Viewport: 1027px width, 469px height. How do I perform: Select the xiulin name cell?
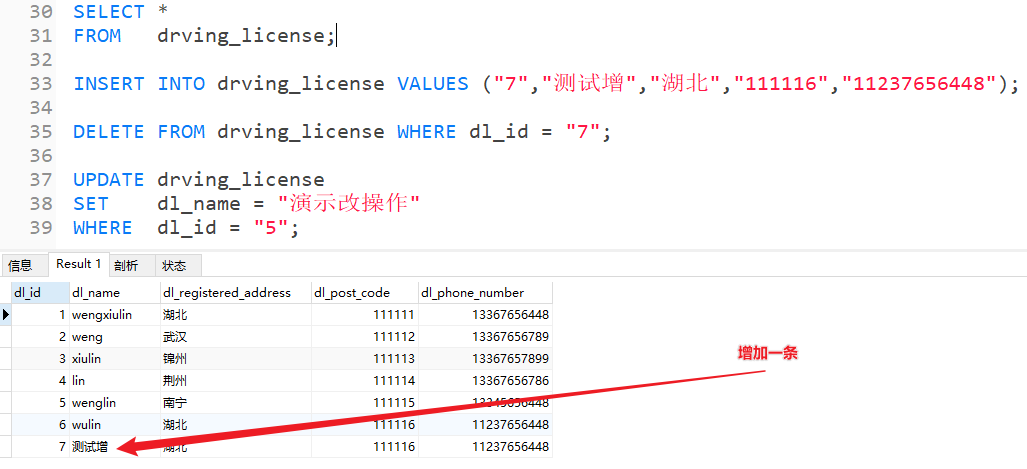coord(115,359)
